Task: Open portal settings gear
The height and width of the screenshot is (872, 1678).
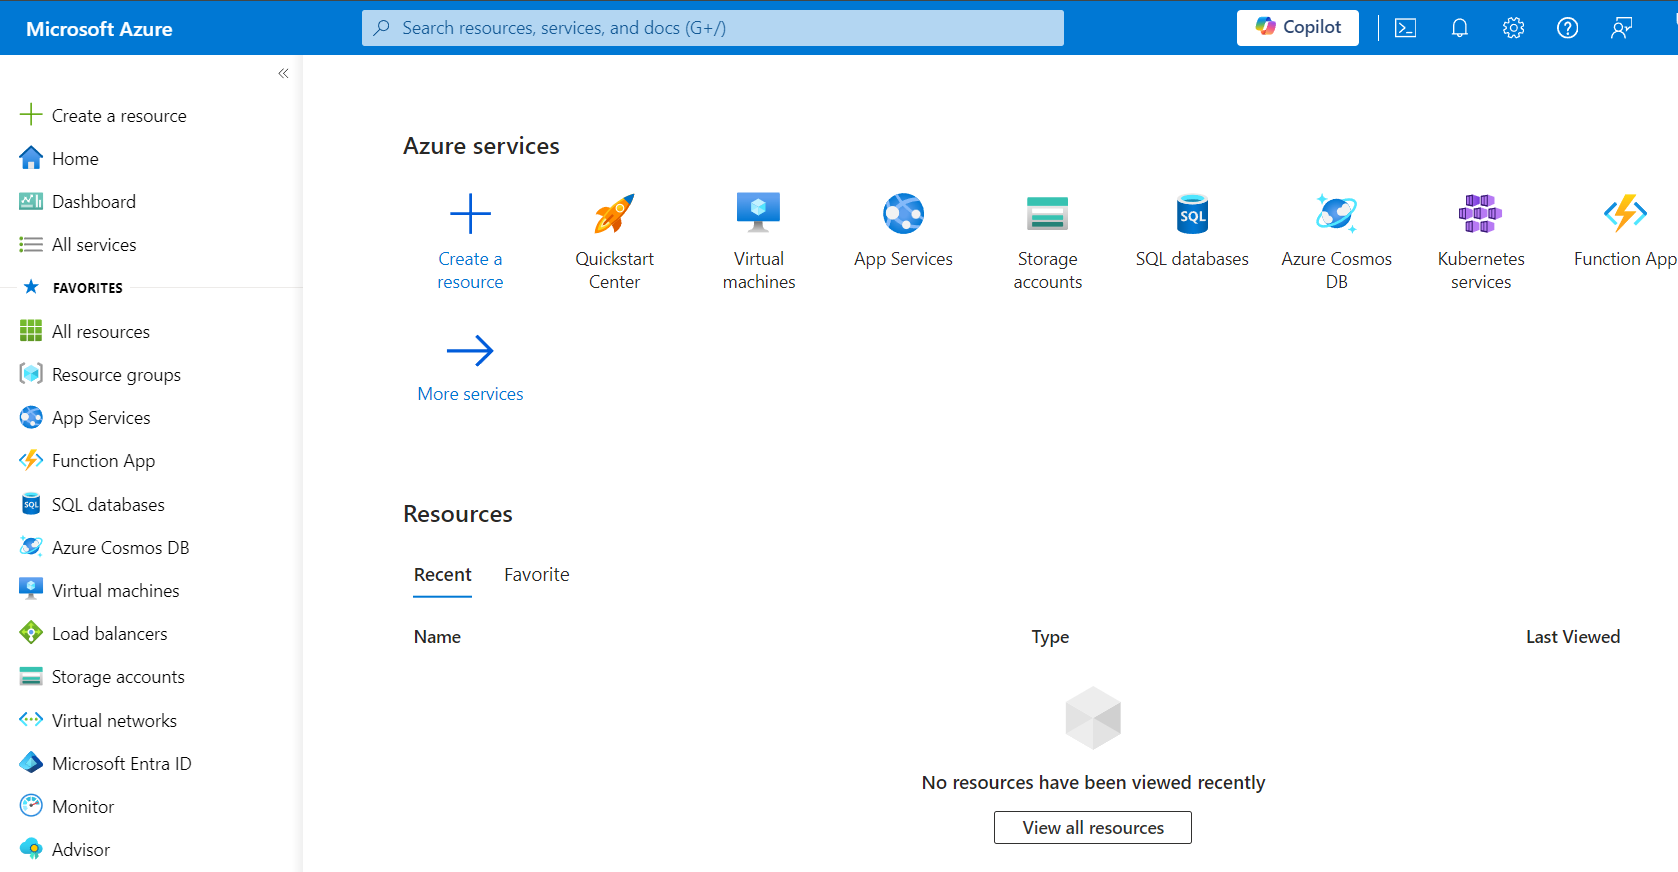Action: click(1513, 28)
